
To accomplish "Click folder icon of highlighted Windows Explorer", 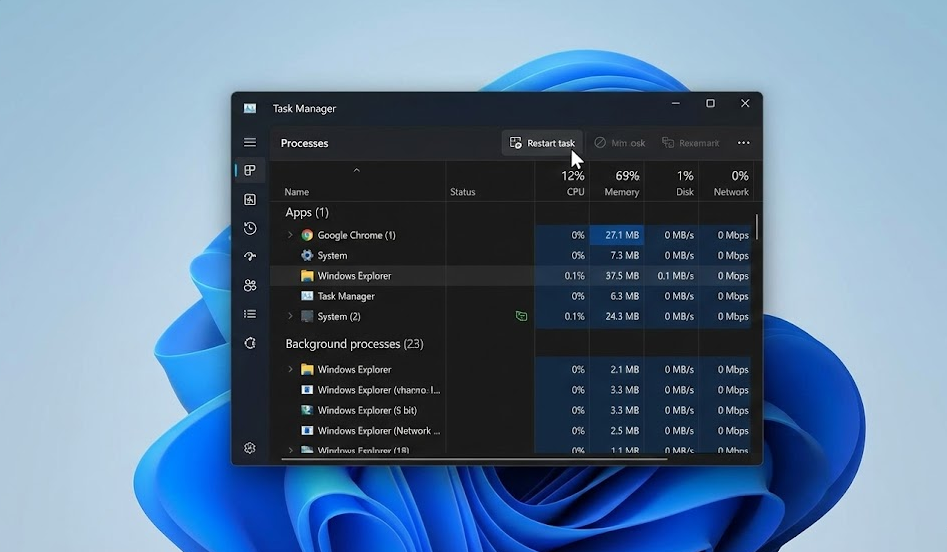I will (307, 275).
